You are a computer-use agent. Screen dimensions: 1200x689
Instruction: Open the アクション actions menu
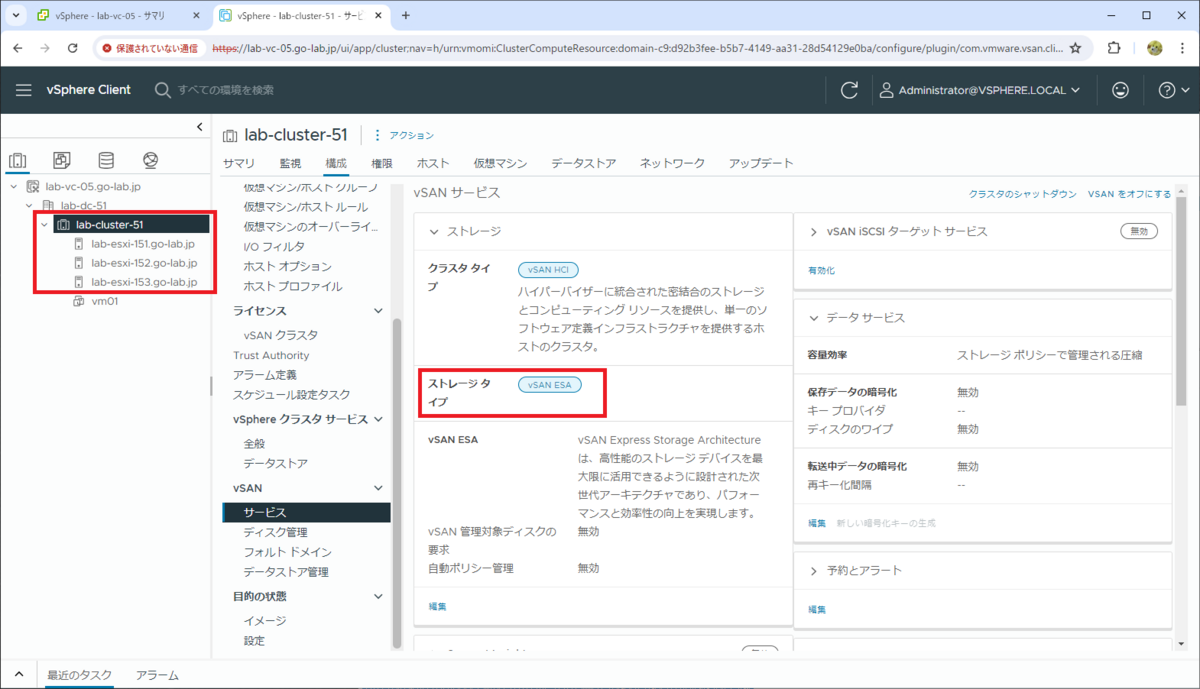click(403, 135)
